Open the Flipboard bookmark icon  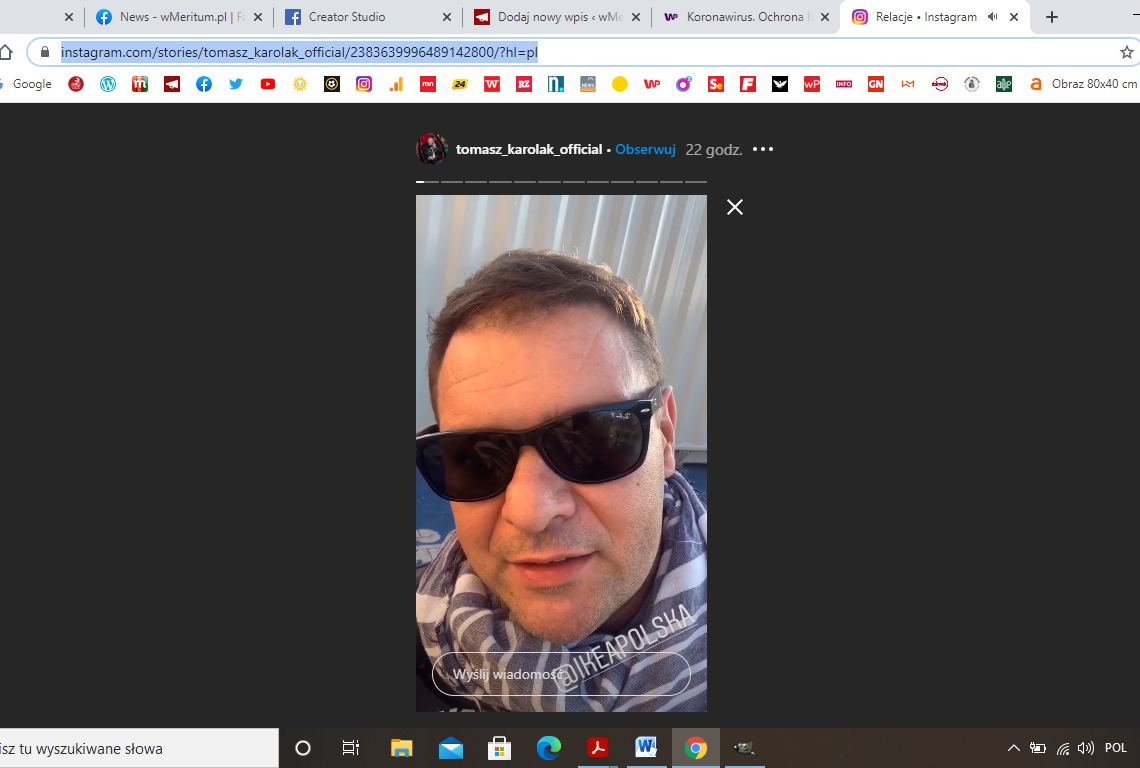click(748, 84)
